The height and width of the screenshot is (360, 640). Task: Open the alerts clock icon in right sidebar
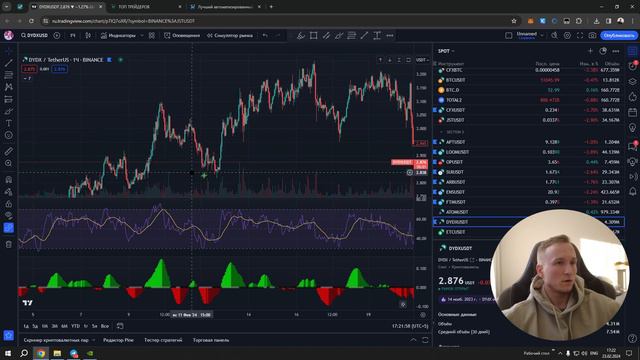click(x=633, y=66)
